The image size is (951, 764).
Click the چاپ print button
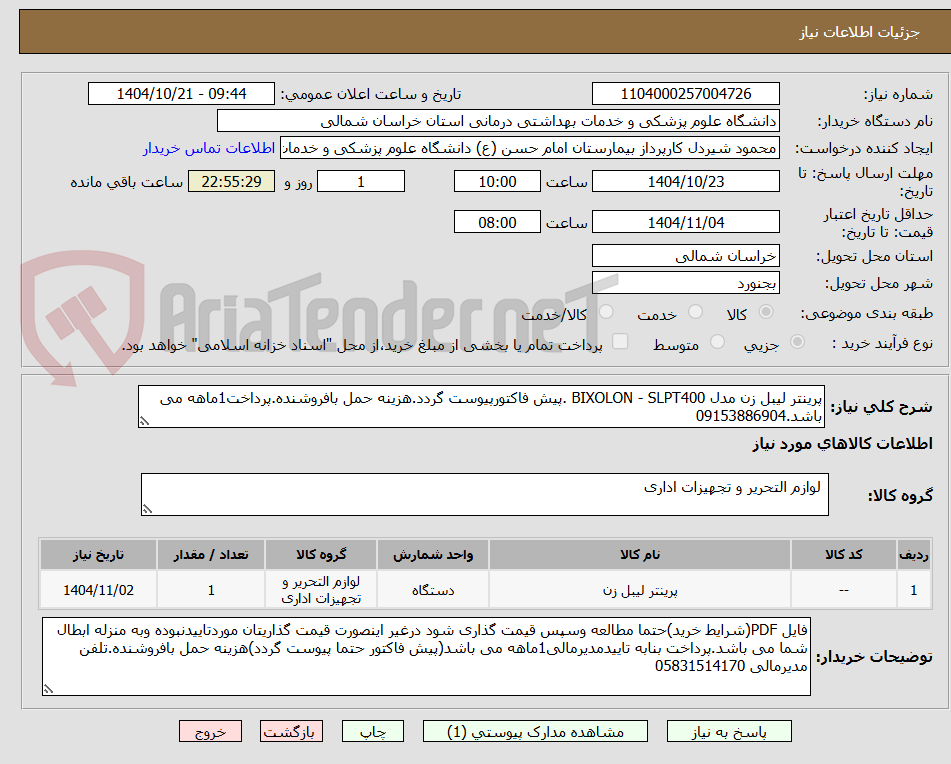click(372, 731)
